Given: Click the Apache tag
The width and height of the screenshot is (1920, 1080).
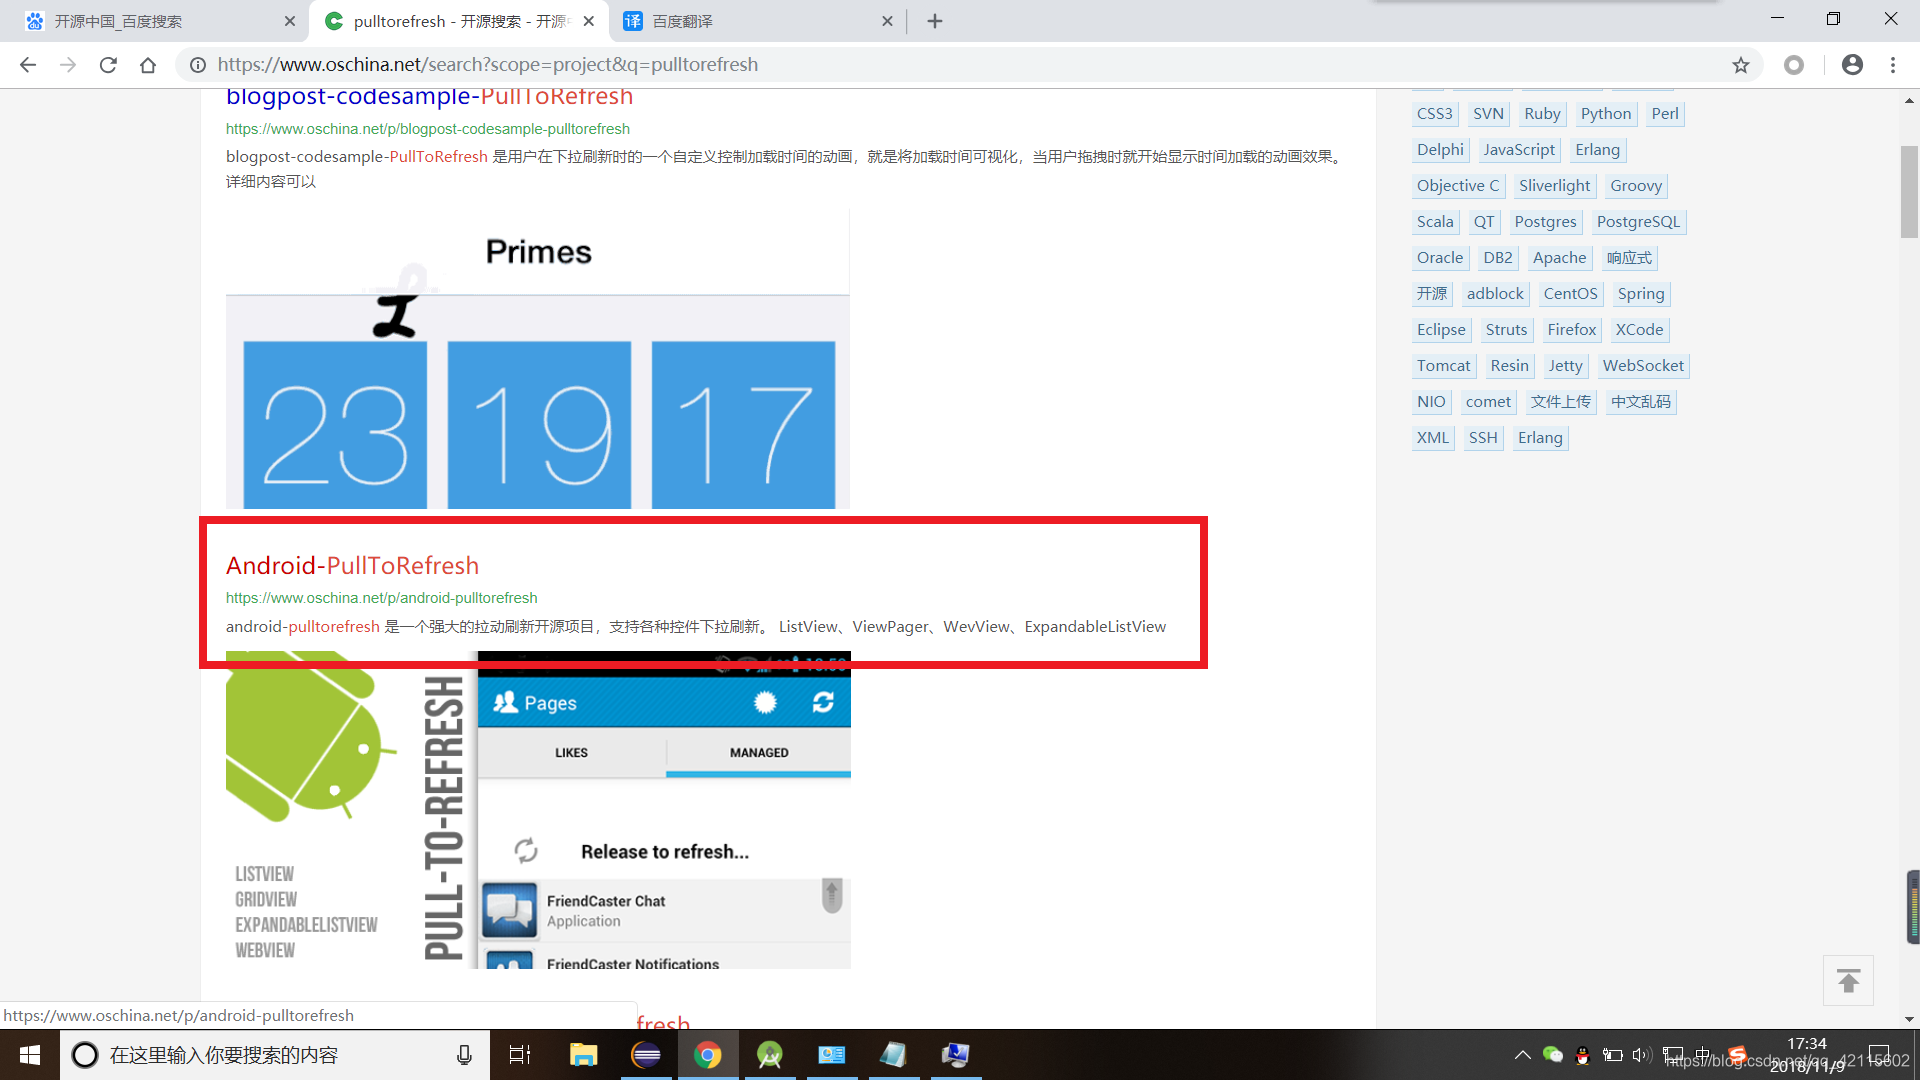Looking at the screenshot, I should (1559, 258).
